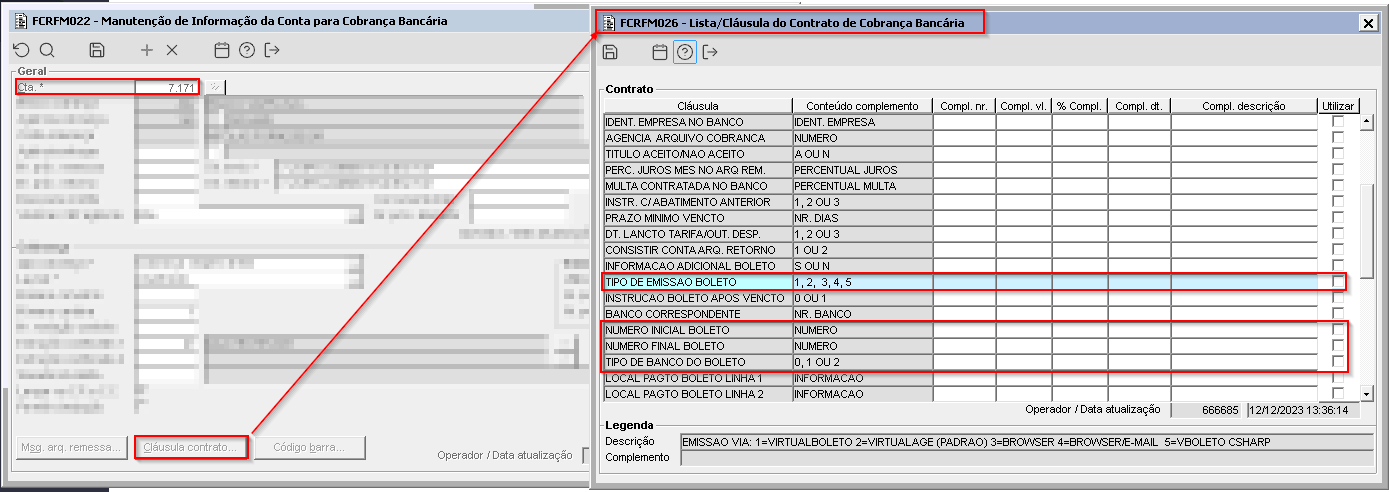
Task: Click the 'NR. BANCO' content cell
Action: coord(862,314)
